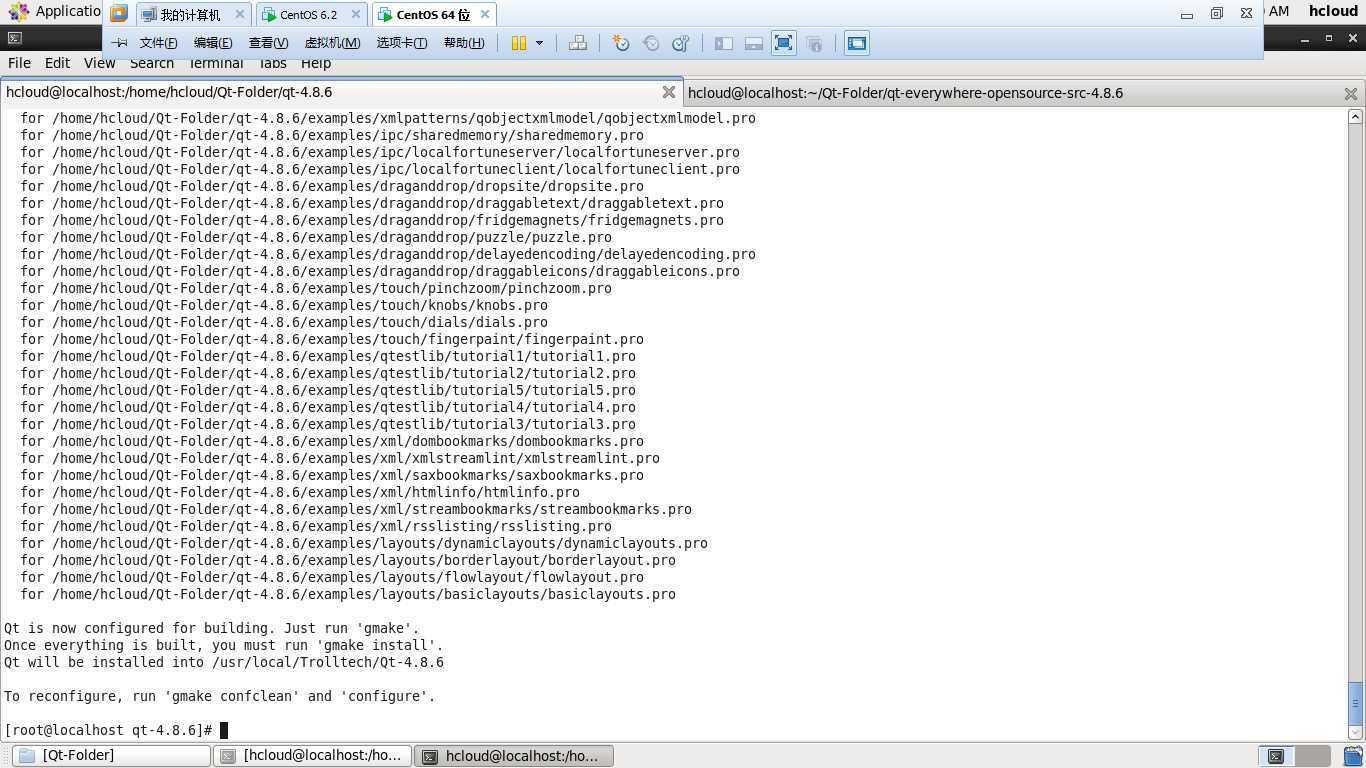Click the terminal window menu icon

click(14, 38)
